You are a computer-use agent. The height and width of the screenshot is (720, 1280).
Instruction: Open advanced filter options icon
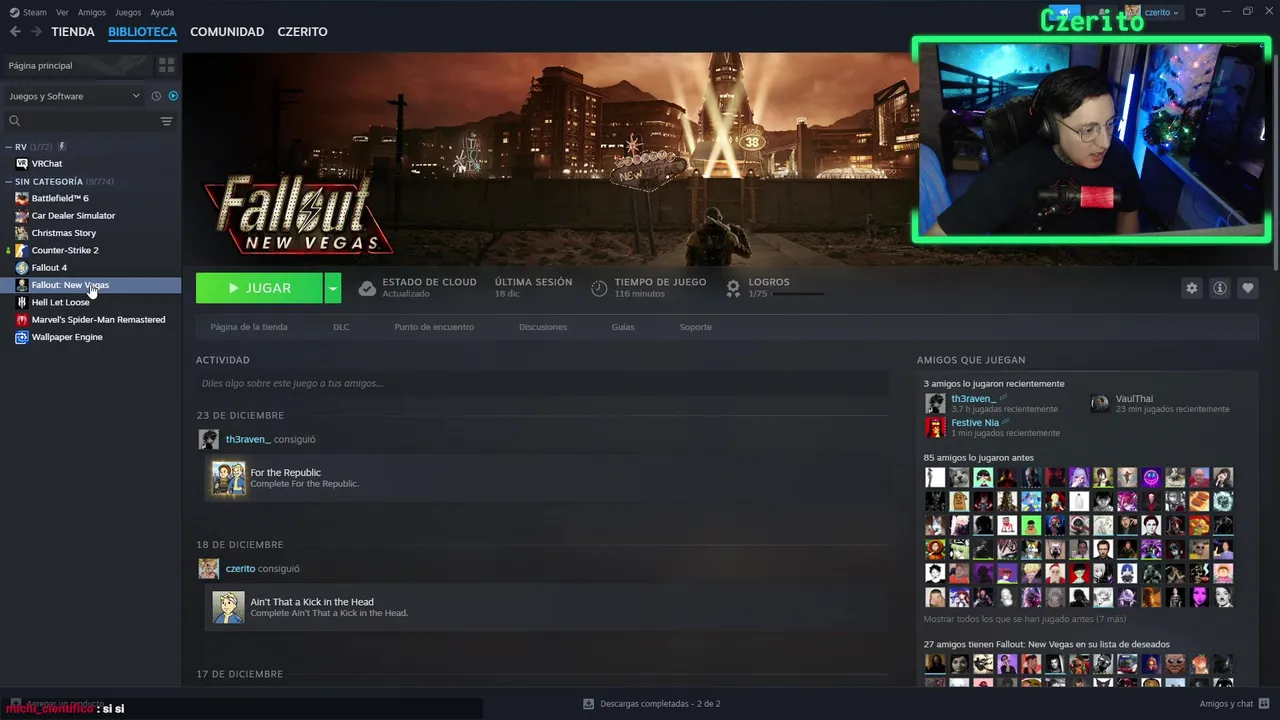166,121
